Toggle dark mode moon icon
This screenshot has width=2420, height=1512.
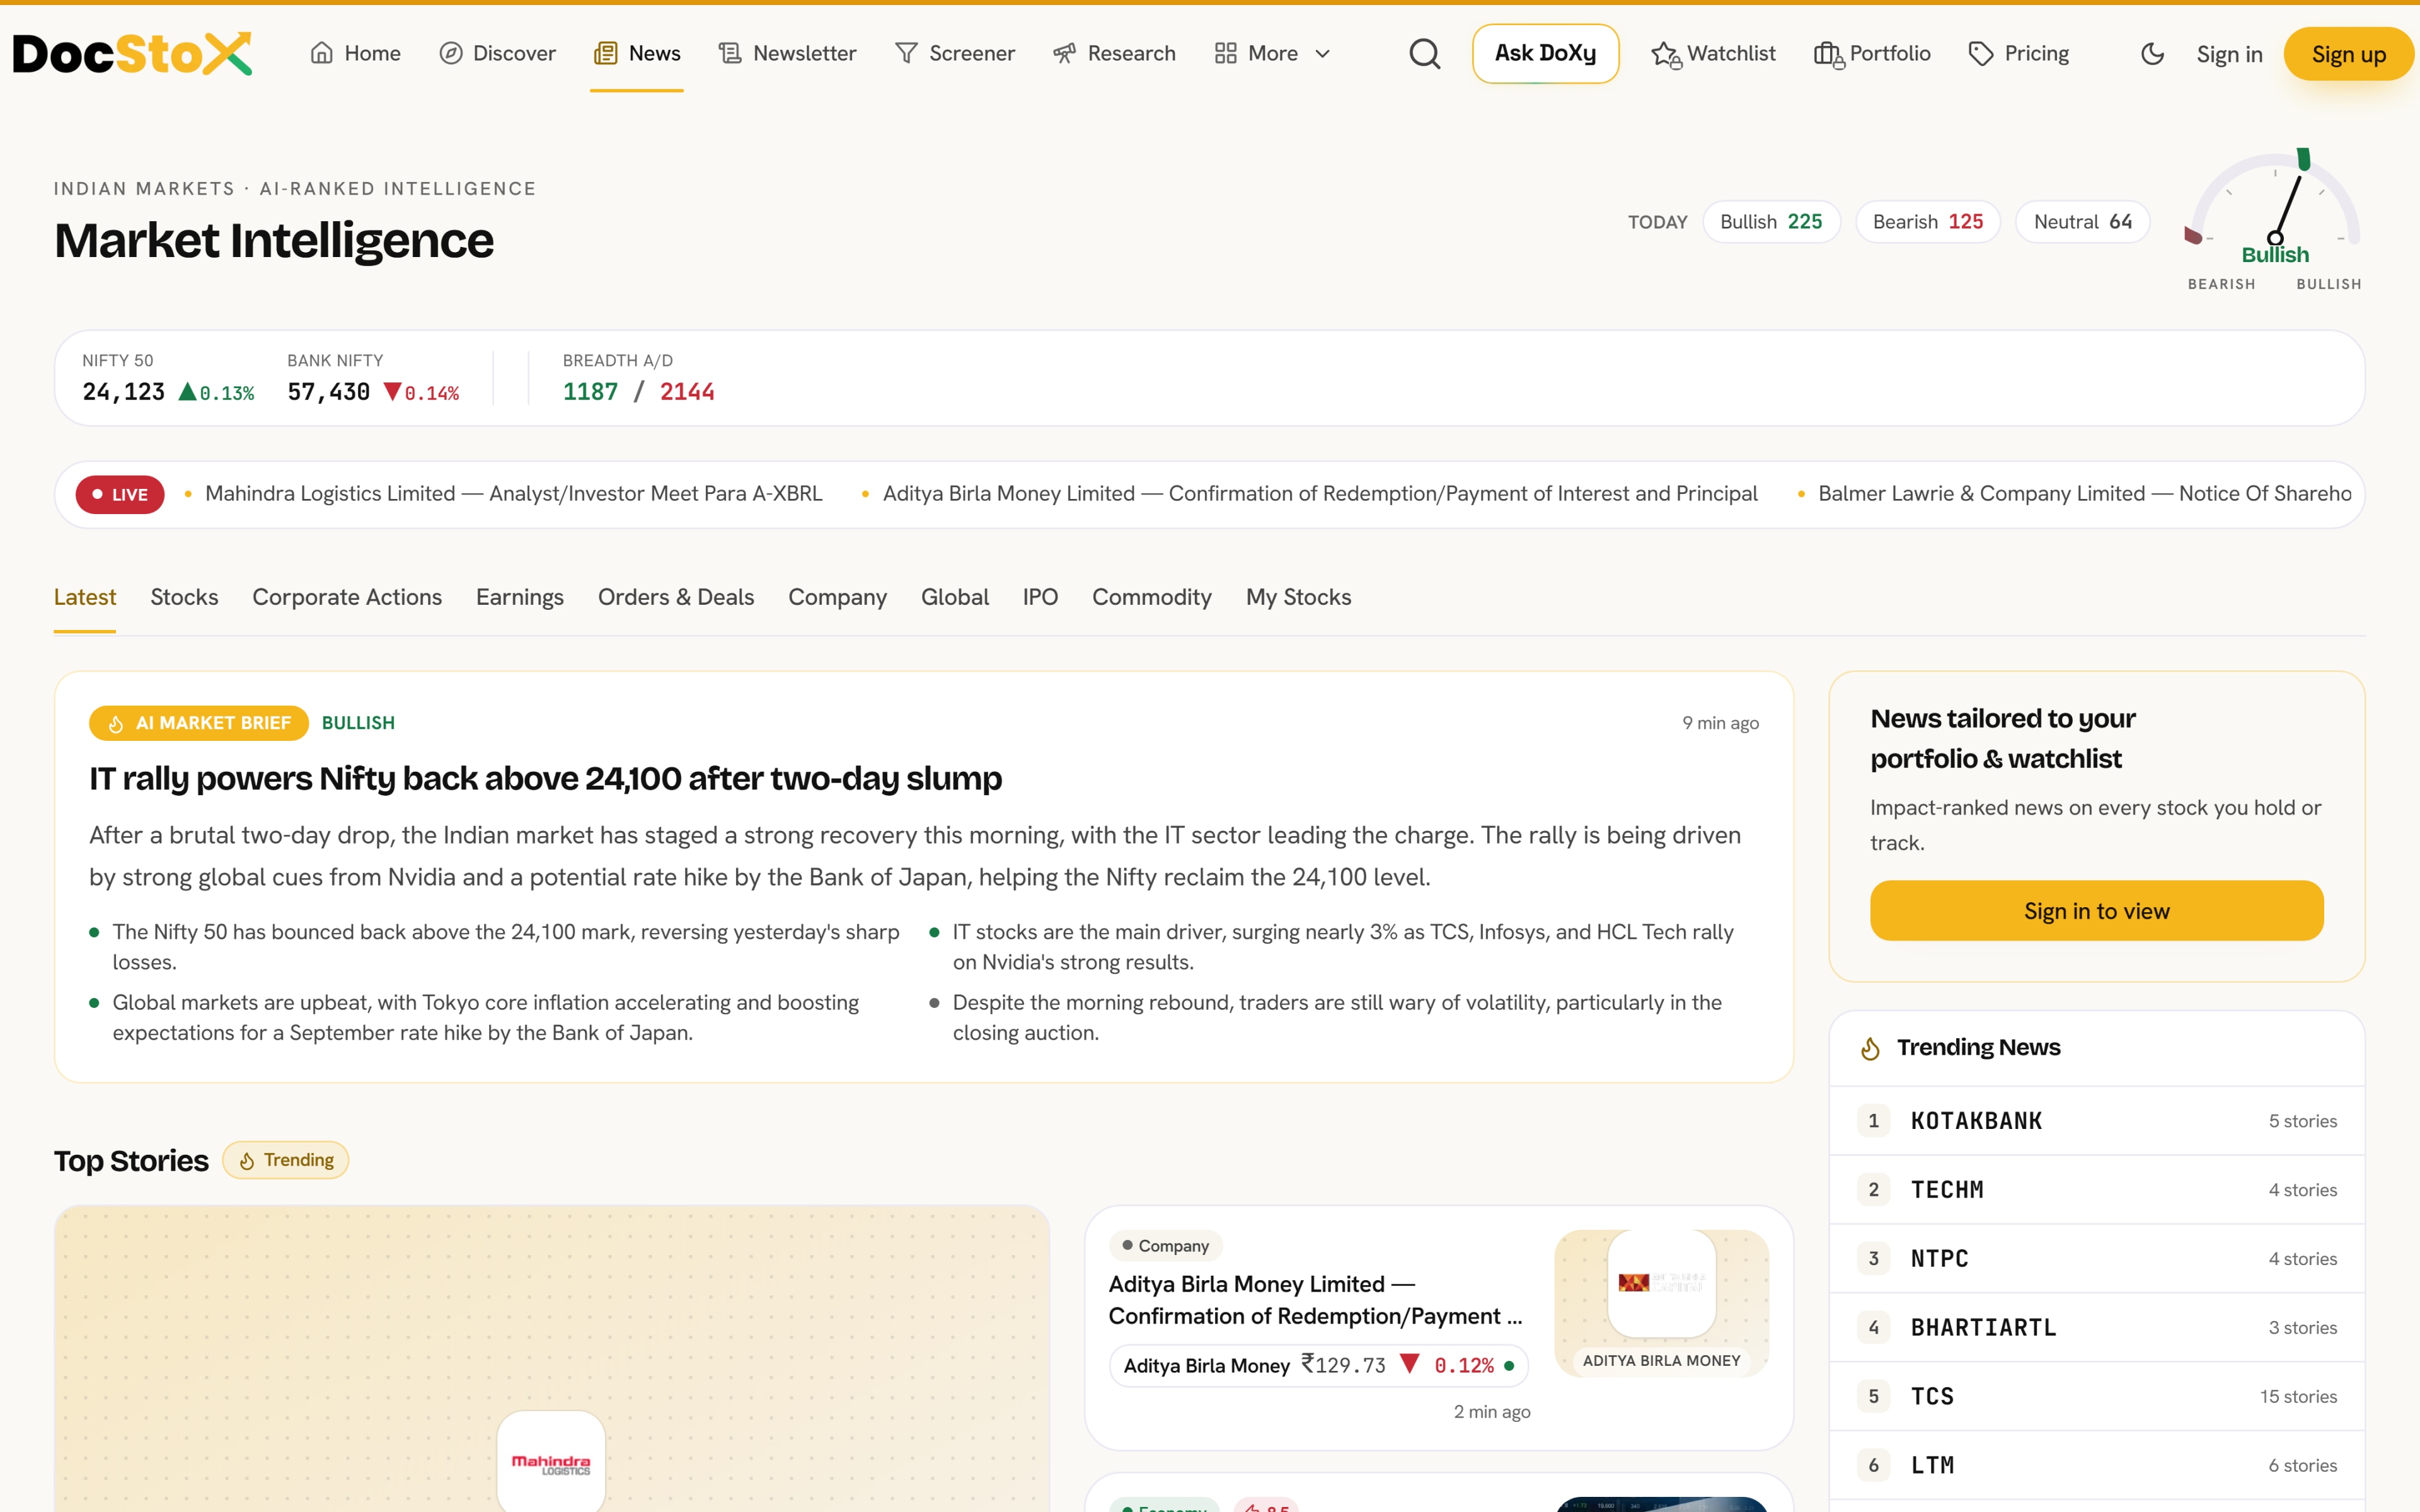click(2153, 54)
